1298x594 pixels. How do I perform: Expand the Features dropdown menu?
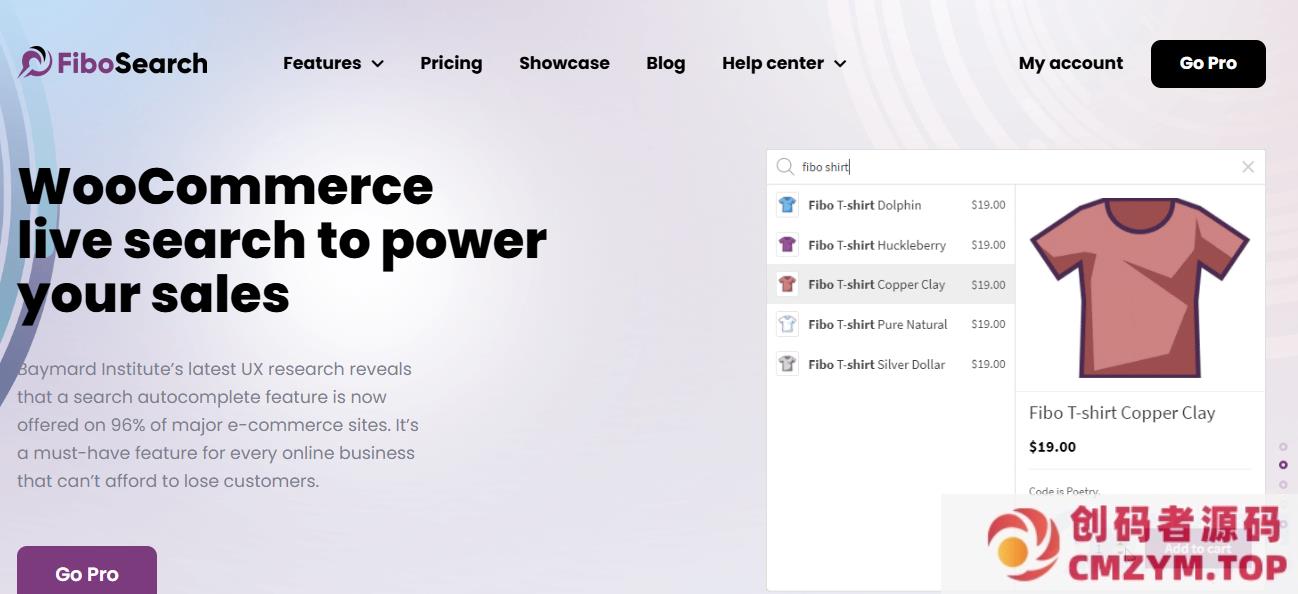(333, 63)
